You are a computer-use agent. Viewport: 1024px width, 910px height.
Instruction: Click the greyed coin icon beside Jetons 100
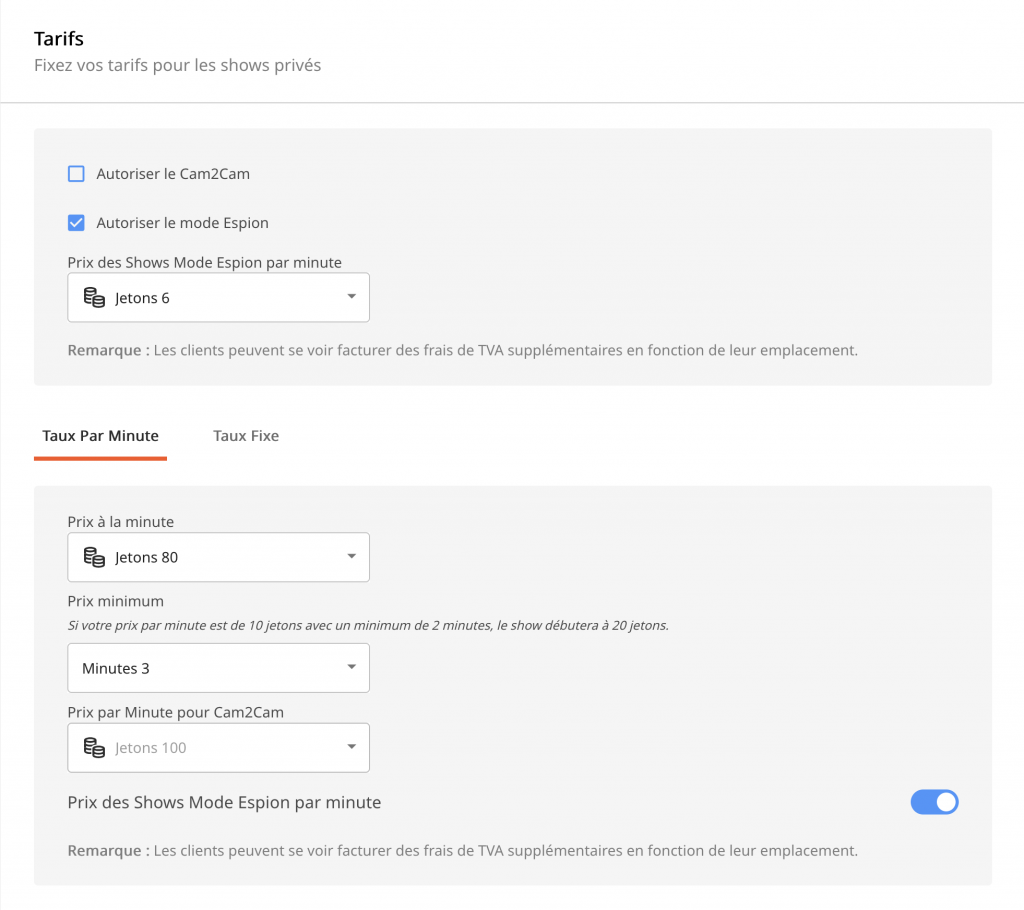point(94,748)
